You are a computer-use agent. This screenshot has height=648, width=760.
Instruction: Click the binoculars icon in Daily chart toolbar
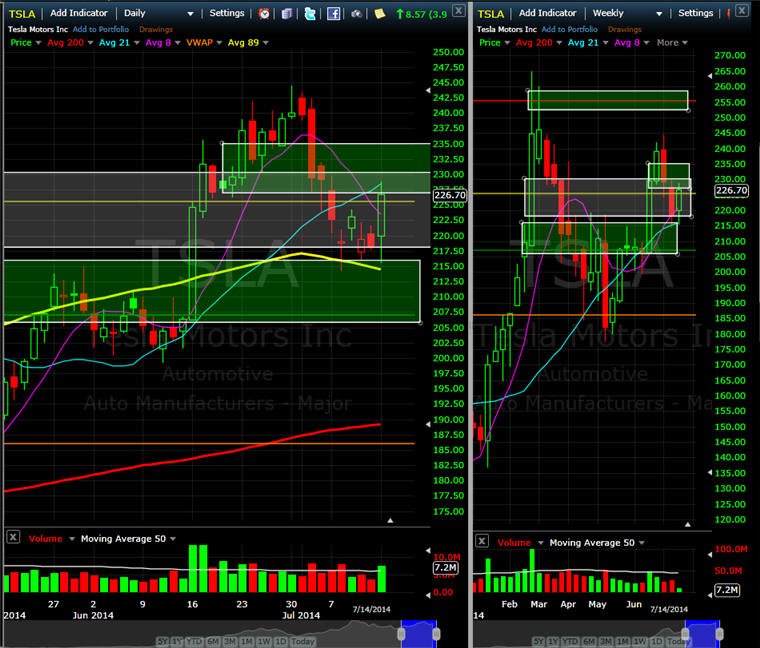click(x=356, y=14)
